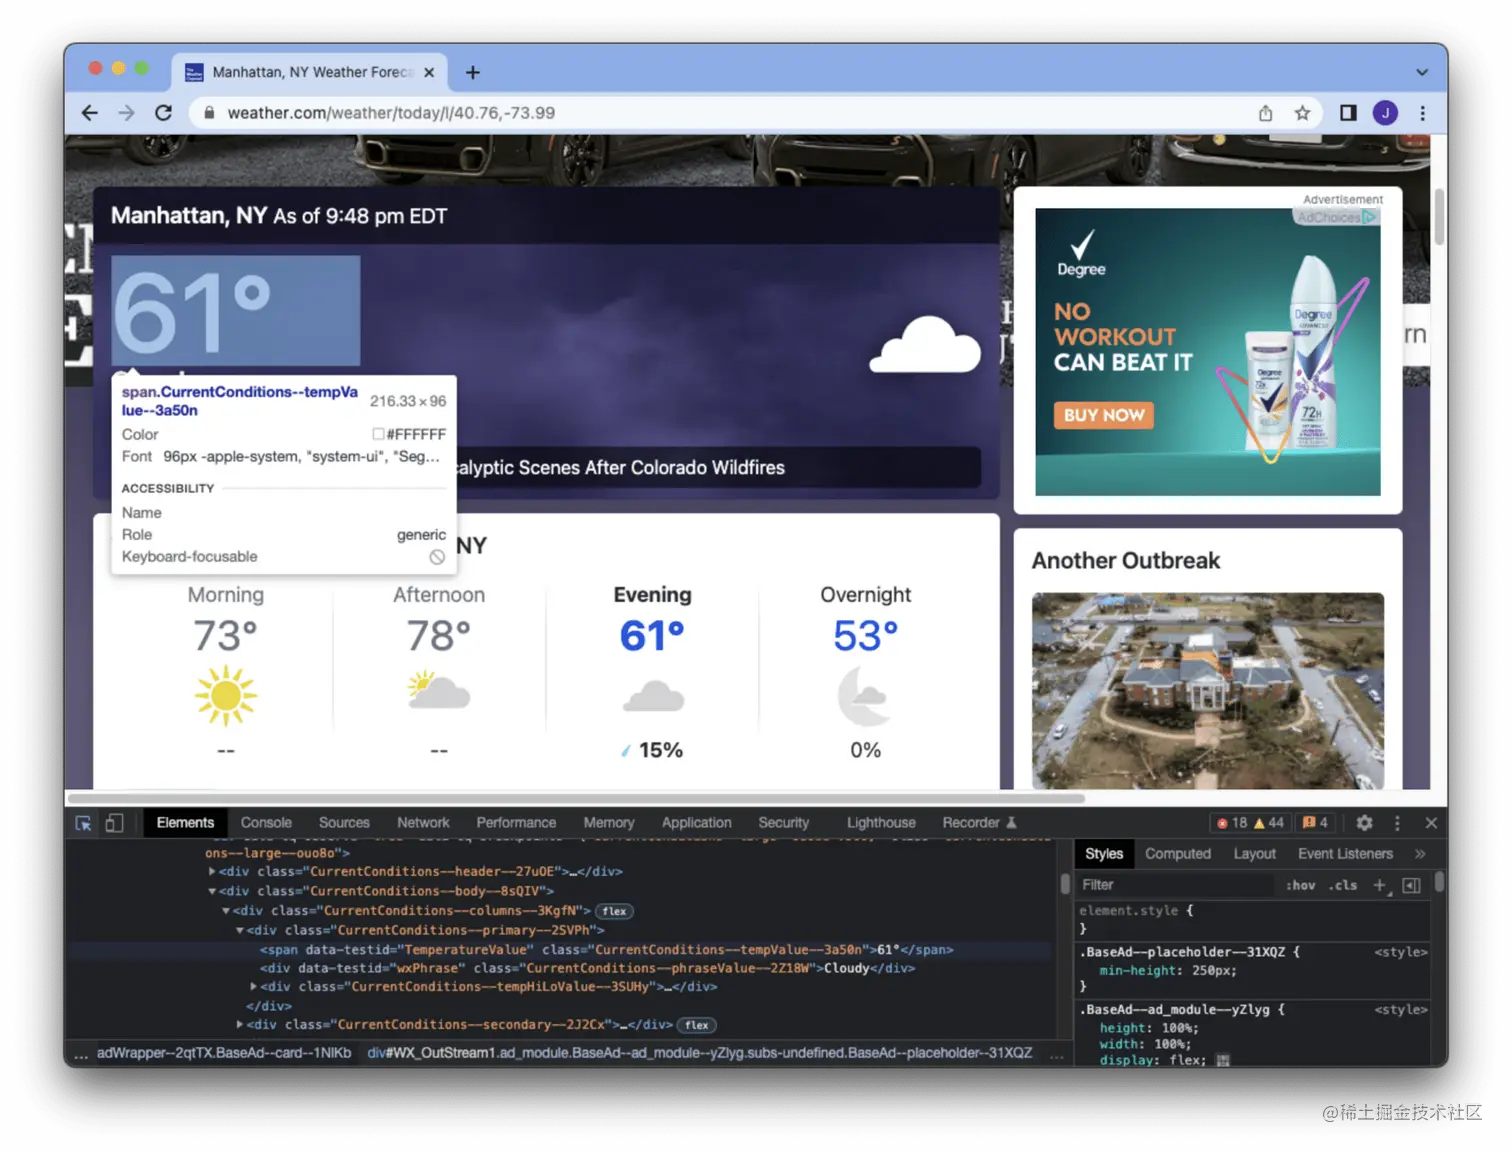Click the address bar URL
Image resolution: width=1512 pixels, height=1152 pixels.
[391, 113]
